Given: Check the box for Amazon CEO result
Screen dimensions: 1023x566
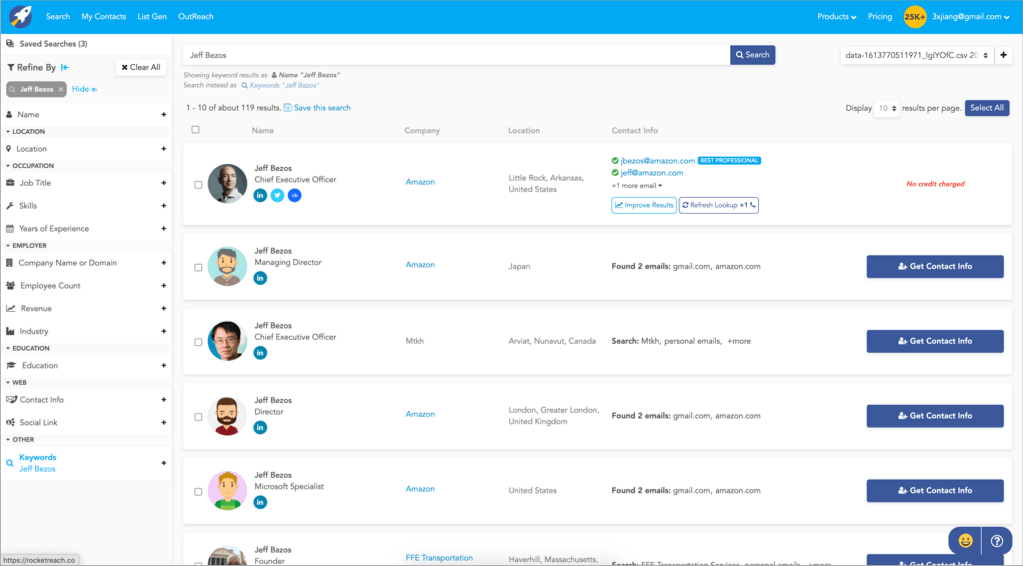Looking at the screenshot, I should [x=198, y=184].
